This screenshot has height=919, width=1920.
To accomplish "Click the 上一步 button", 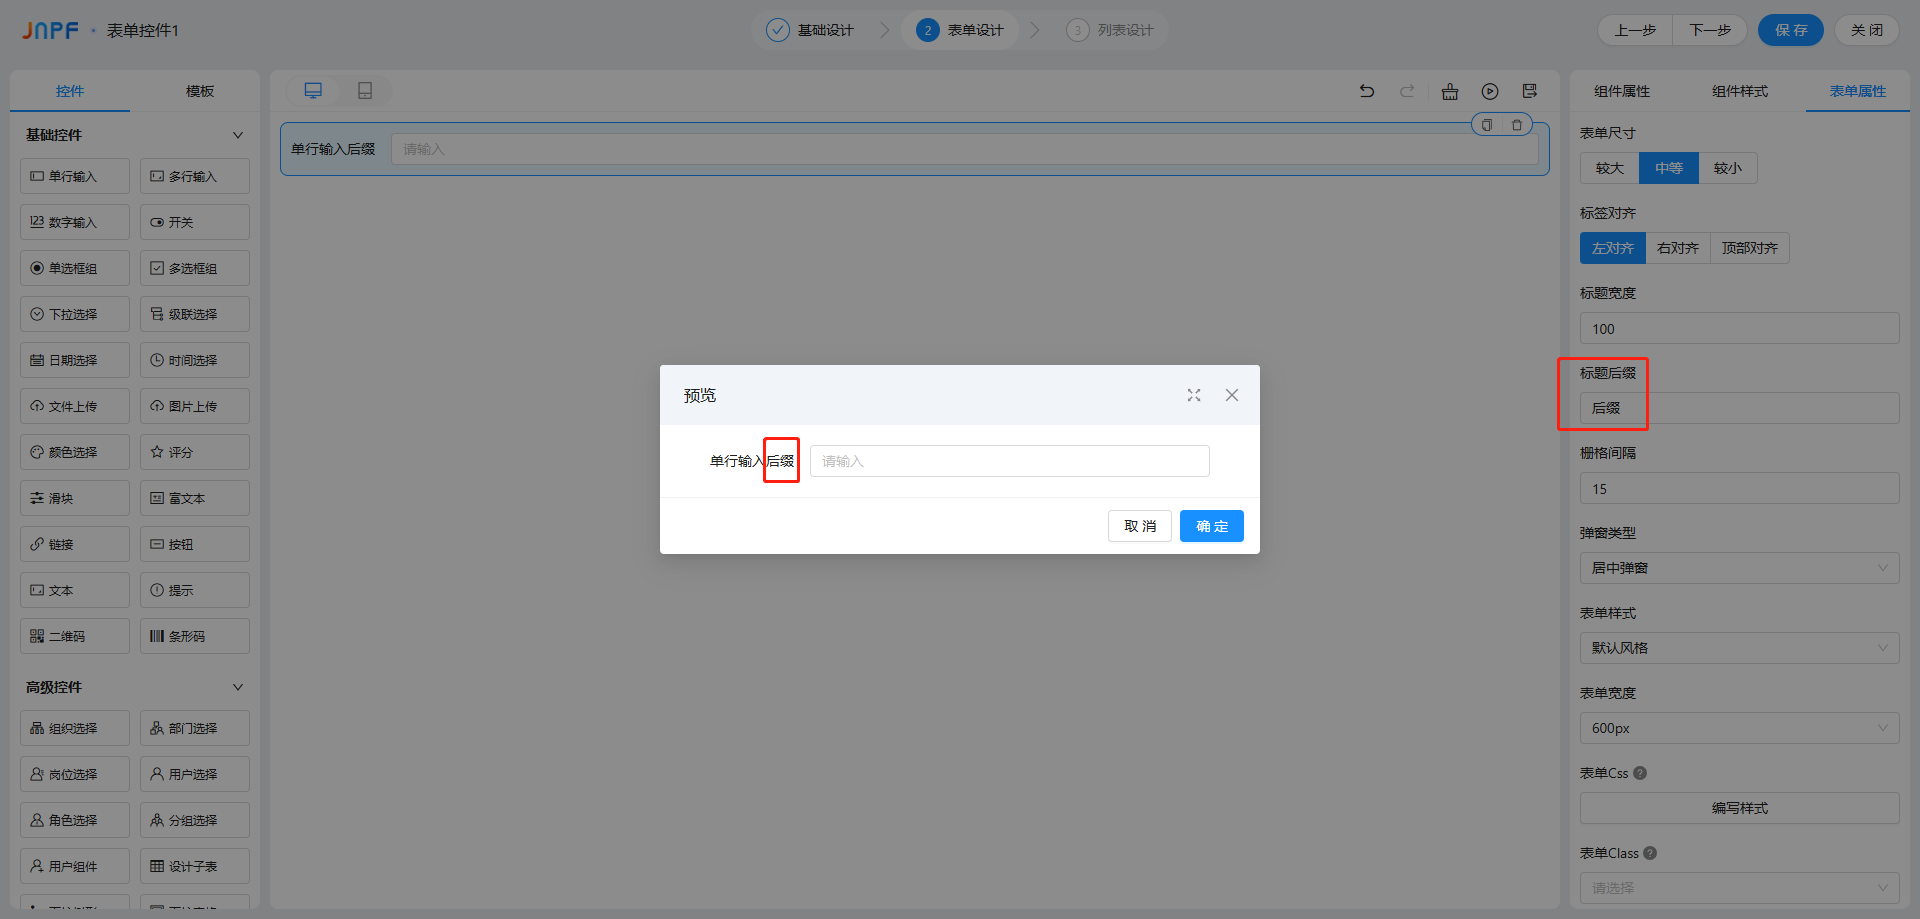I will (1635, 30).
